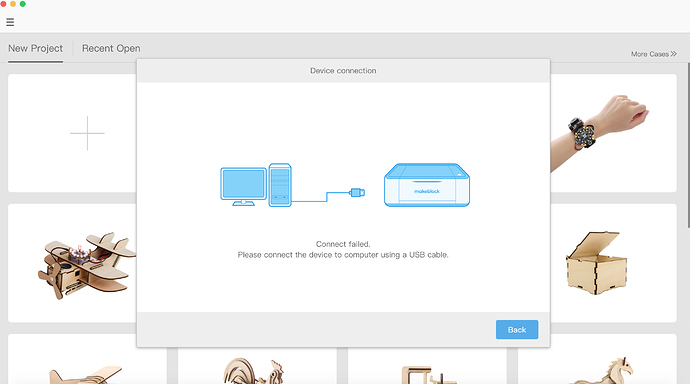Viewport: 690px width, 384px height.
Task: Click the green maximize window button
Action: point(22,4)
